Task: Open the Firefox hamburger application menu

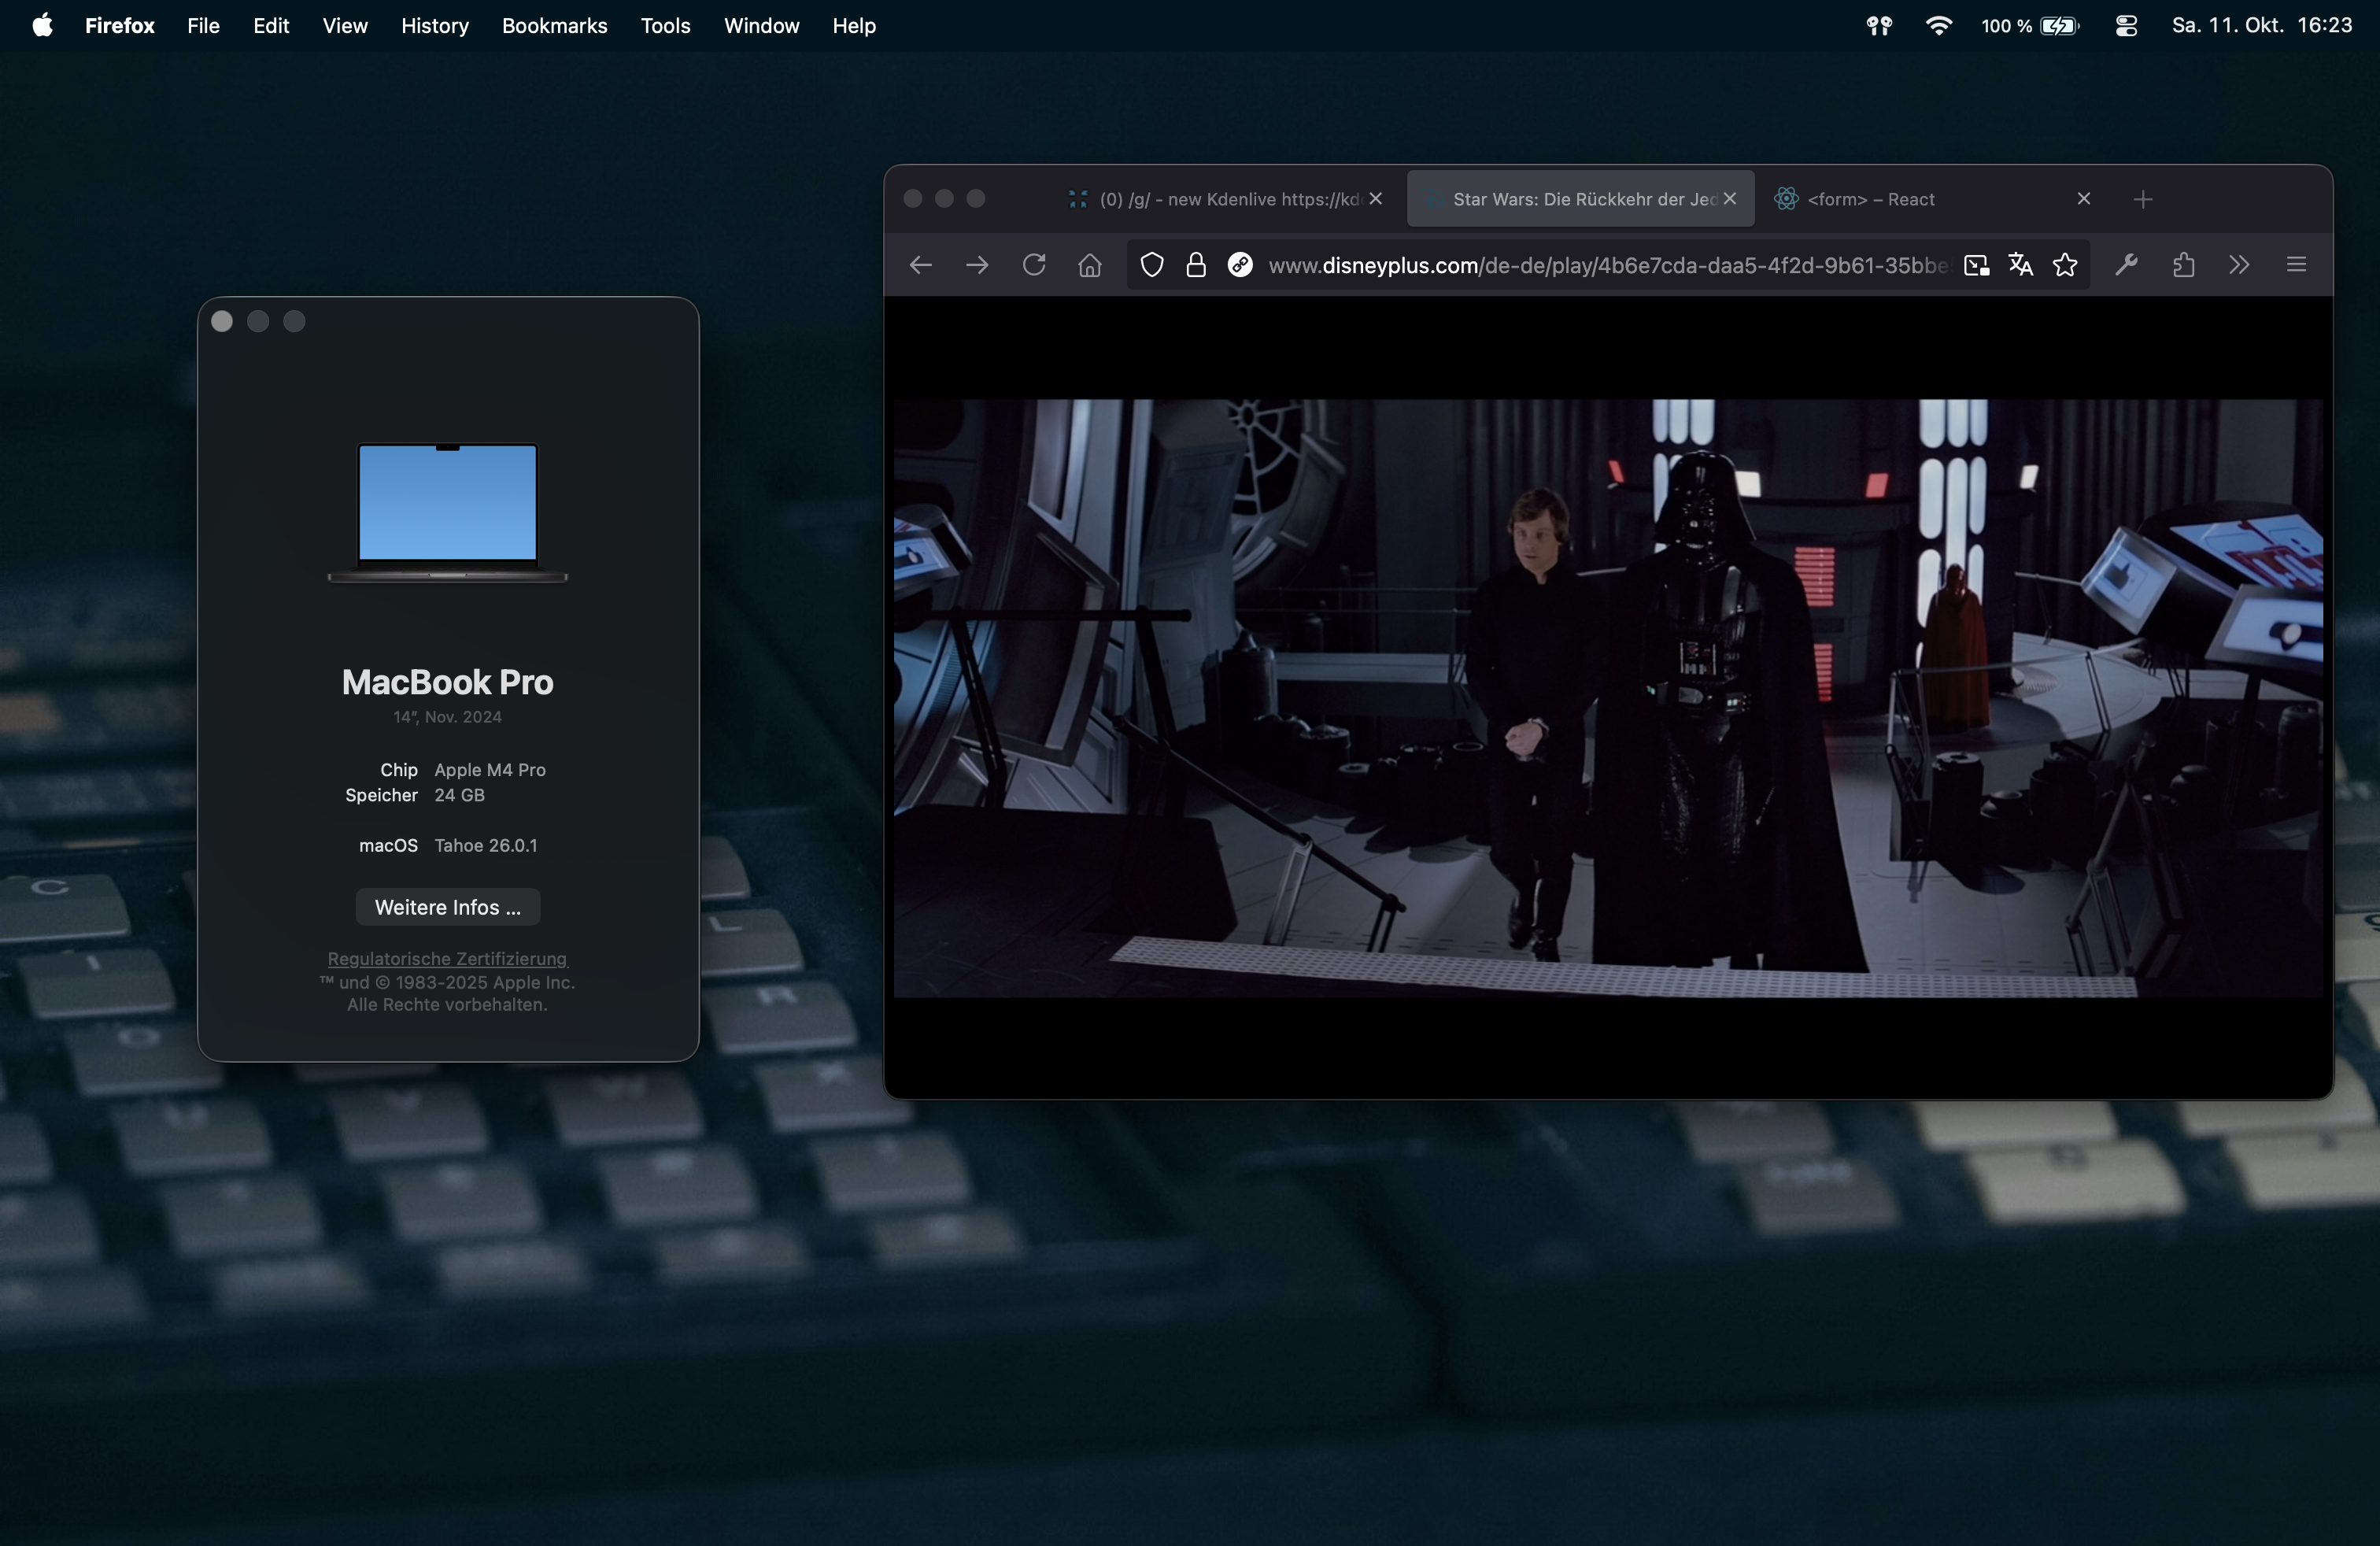Action: click(x=2296, y=265)
